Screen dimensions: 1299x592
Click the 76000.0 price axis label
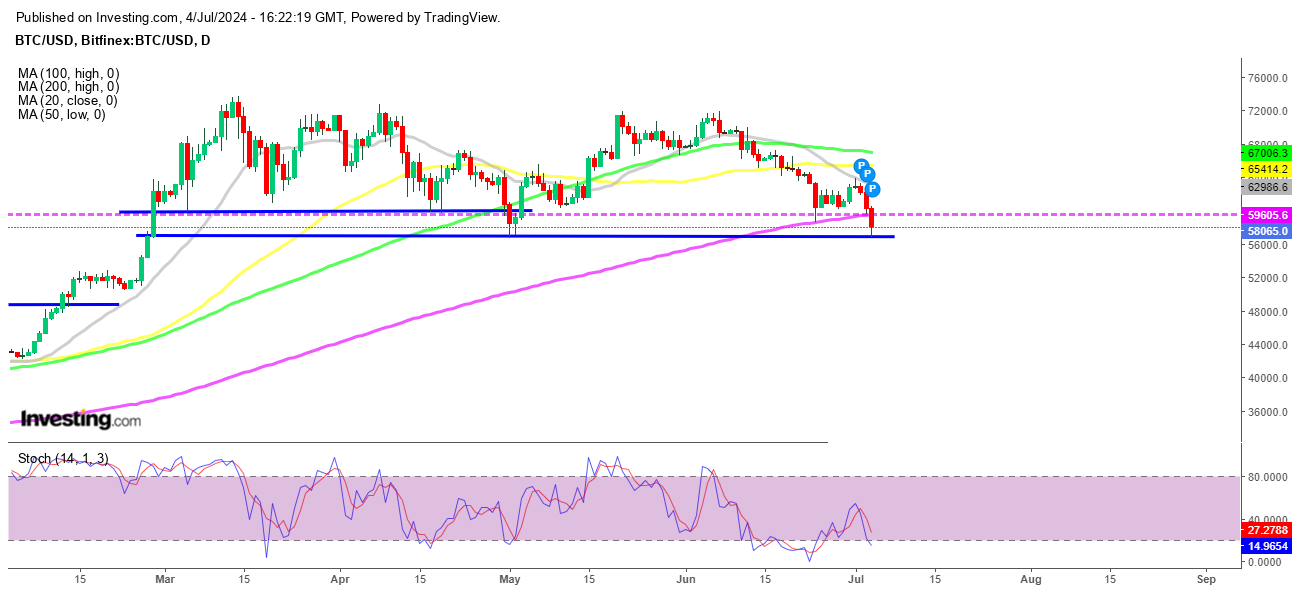pyautogui.click(x=1265, y=78)
